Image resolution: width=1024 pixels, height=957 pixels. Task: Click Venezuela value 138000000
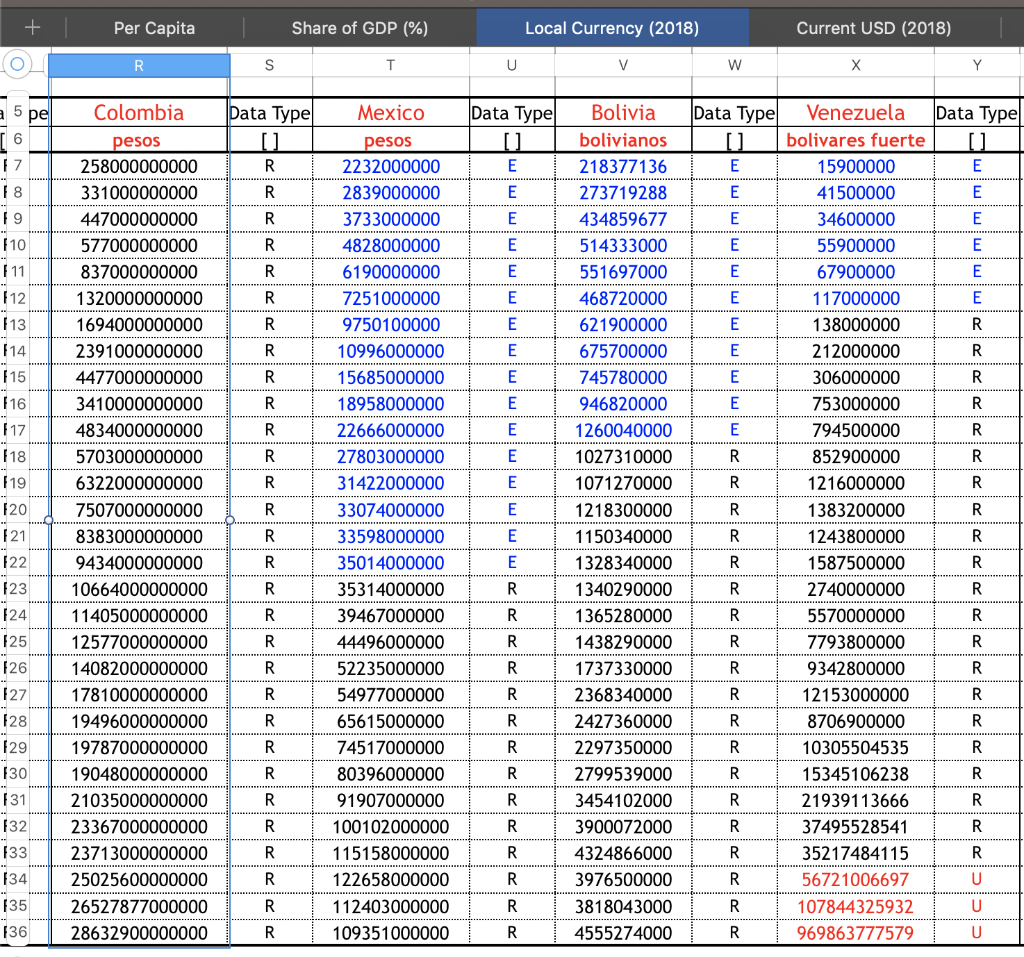(x=856, y=325)
